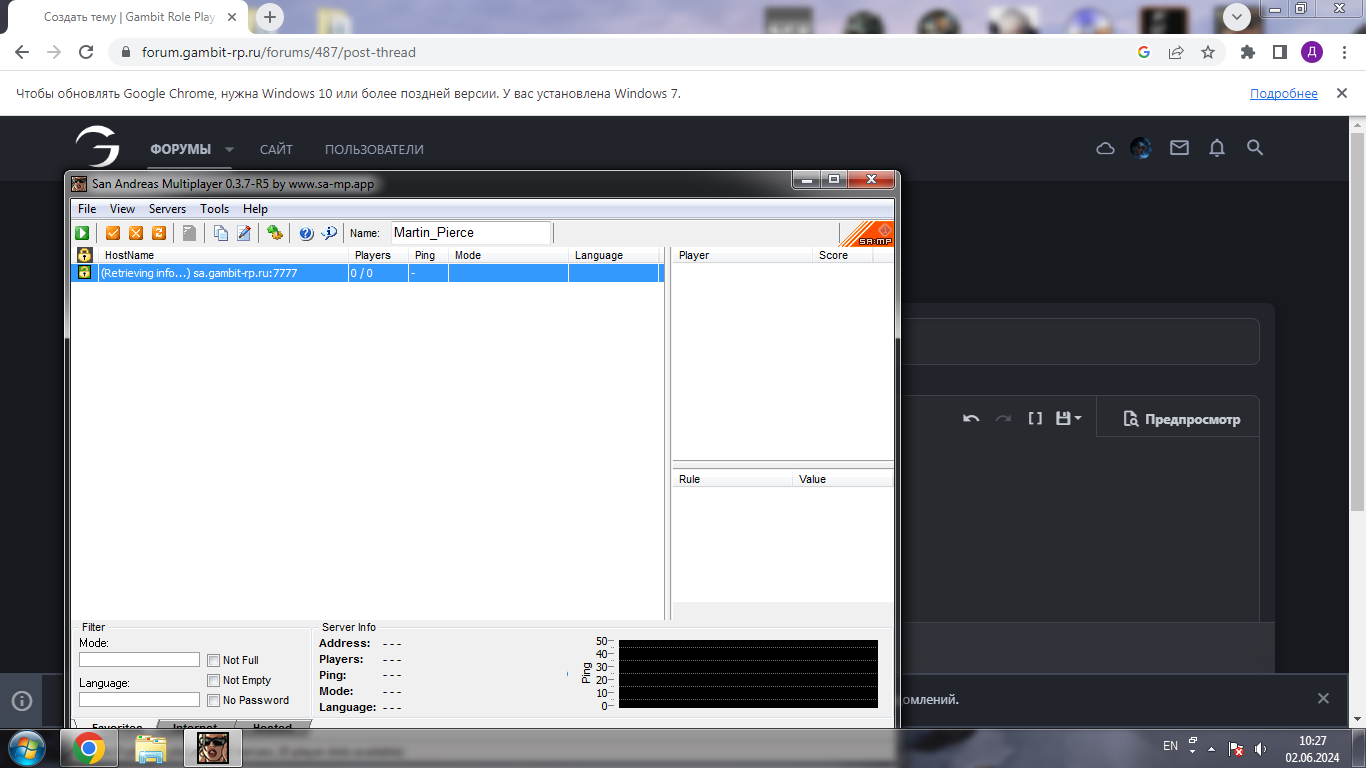The image size is (1366, 768).
Task: Follow the Подробнее link
Action: pyautogui.click(x=1283, y=93)
